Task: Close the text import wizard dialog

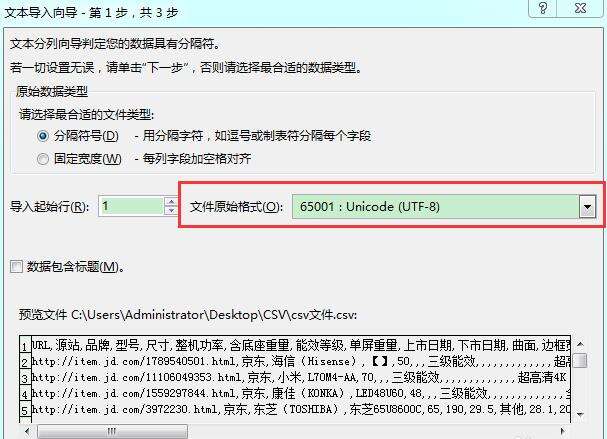Action: click(x=580, y=8)
